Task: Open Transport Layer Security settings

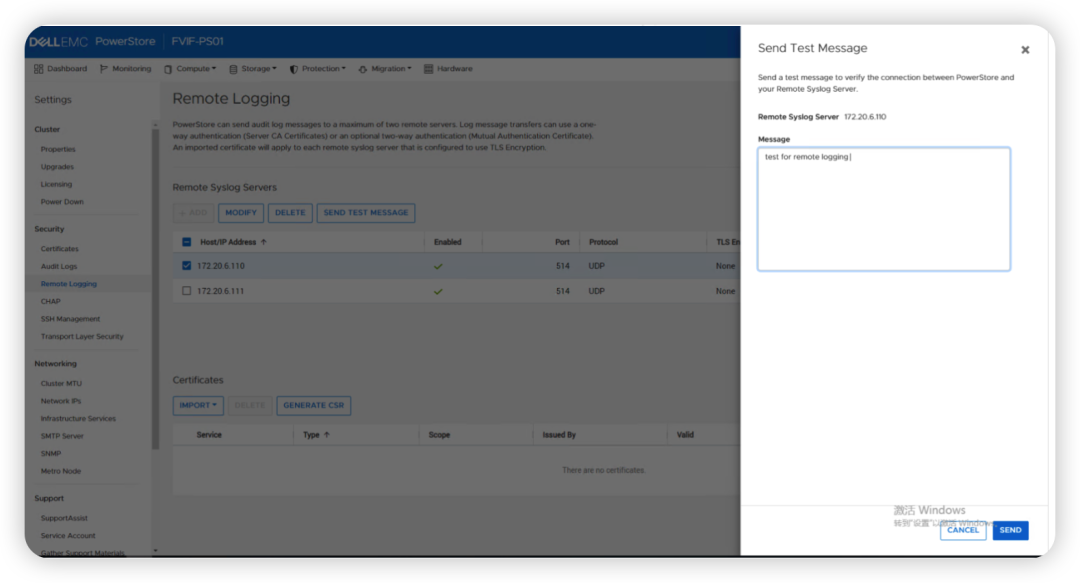Action: 82,336
